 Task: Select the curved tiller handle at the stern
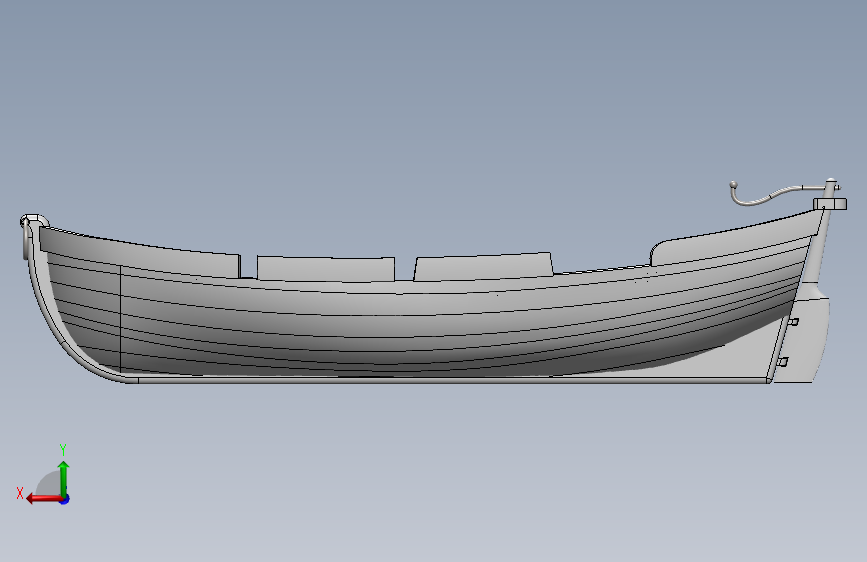tap(777, 194)
